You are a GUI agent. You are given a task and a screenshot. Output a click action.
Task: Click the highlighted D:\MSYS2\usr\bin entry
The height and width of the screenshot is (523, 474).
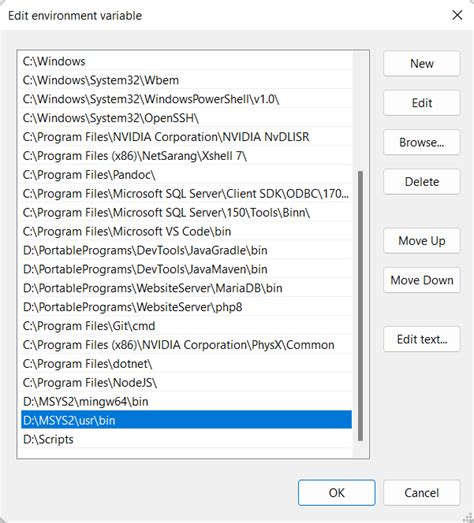coord(186,420)
